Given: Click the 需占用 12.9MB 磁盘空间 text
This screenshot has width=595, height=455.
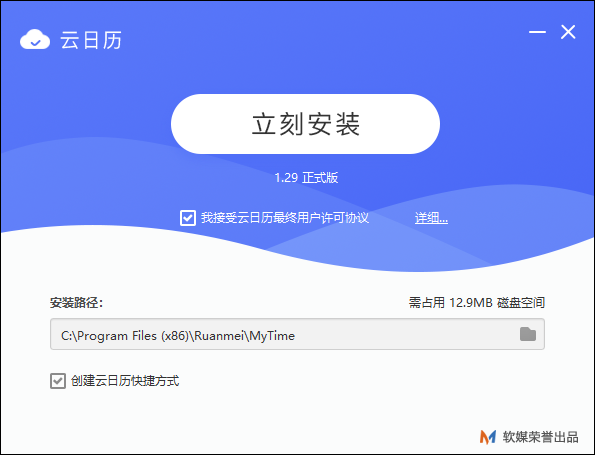Looking at the screenshot, I should pos(477,302).
